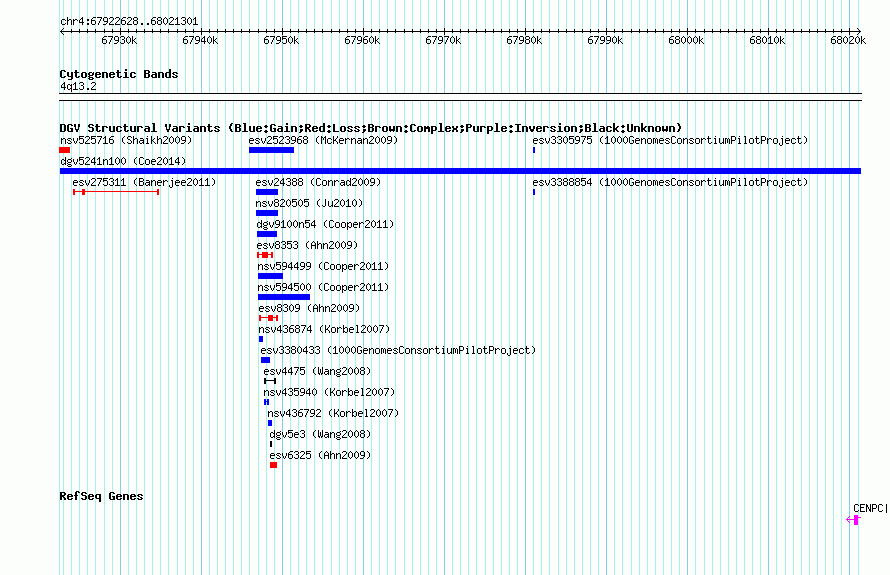This screenshot has width=890, height=575.
Task: Click the esv24388 blue gain bar
Action: point(267,192)
